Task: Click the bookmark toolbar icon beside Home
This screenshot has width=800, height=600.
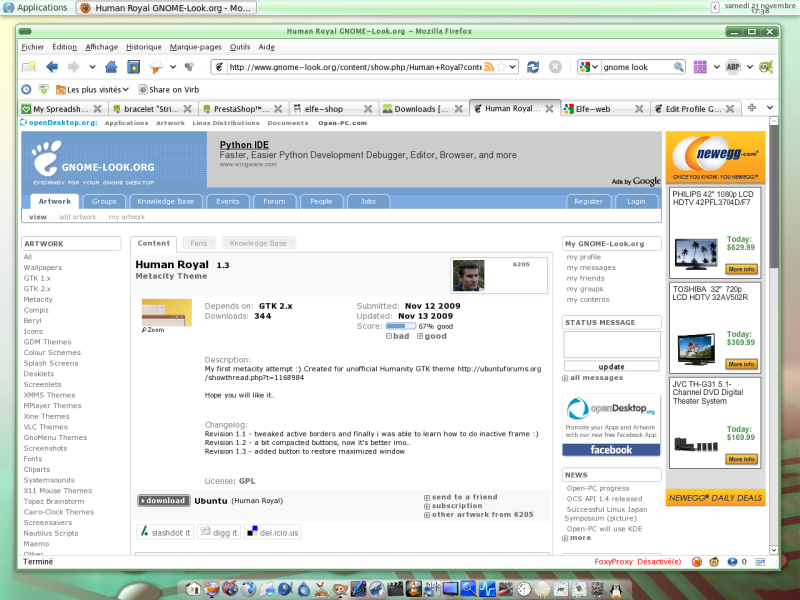Action: coord(134,67)
